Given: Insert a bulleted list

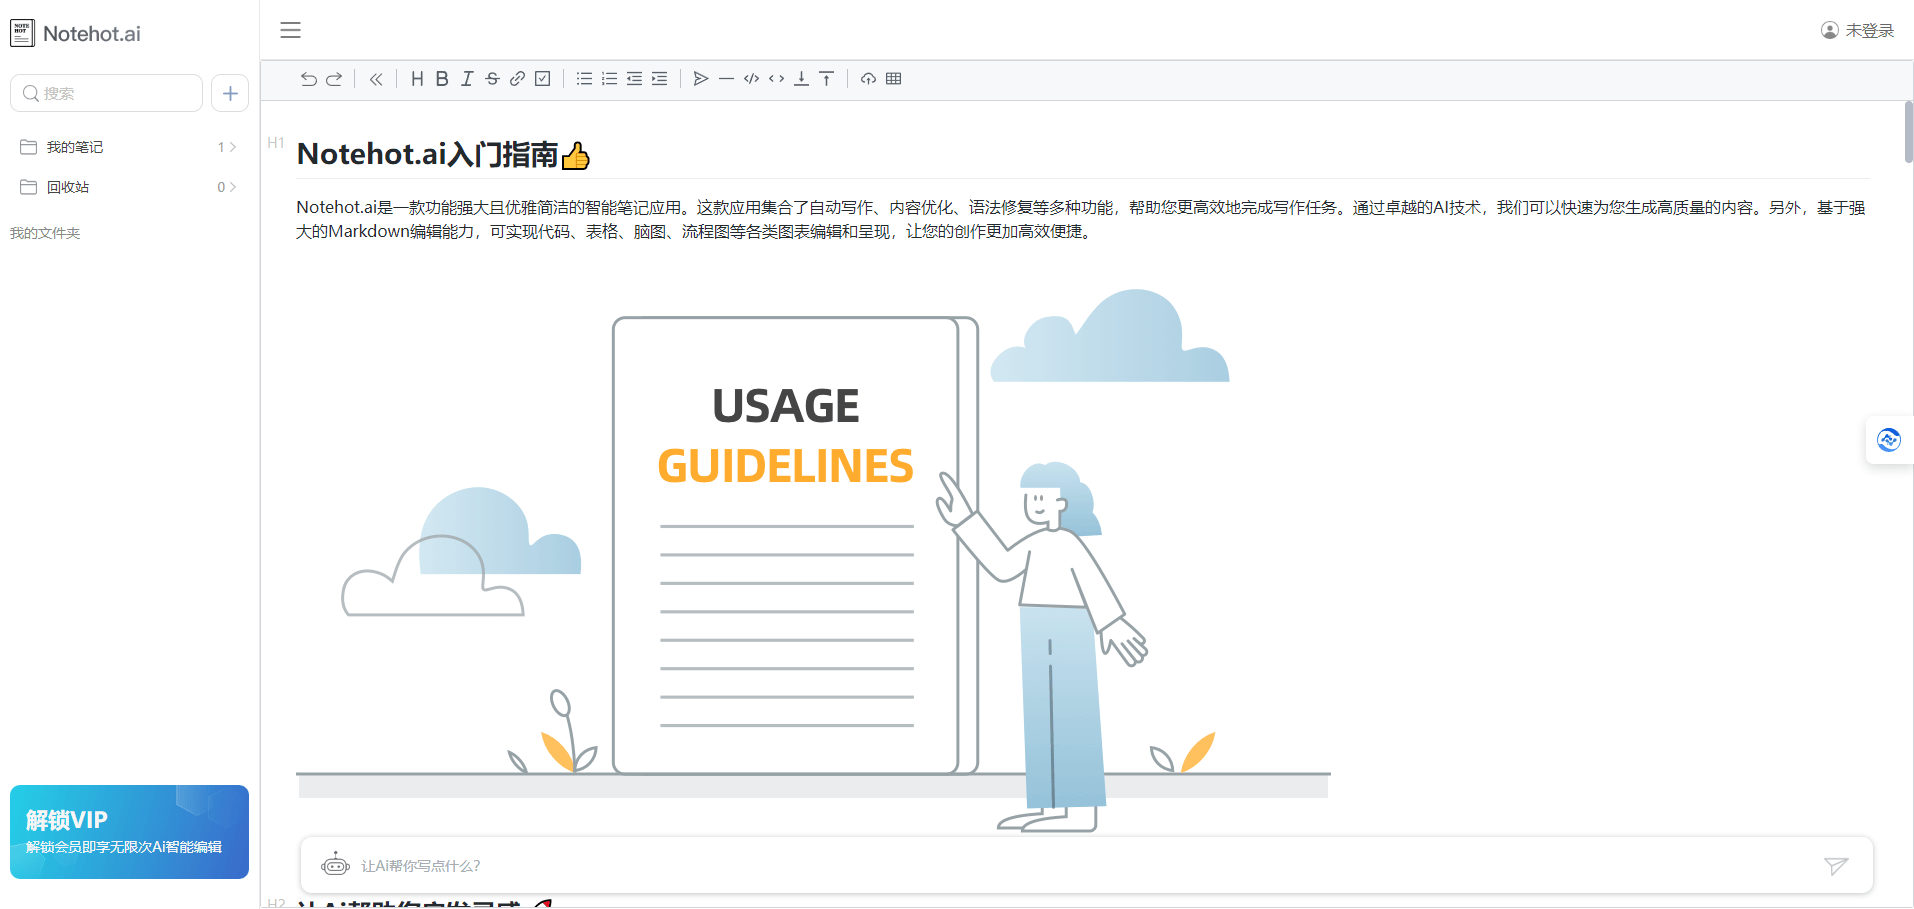Looking at the screenshot, I should (584, 79).
